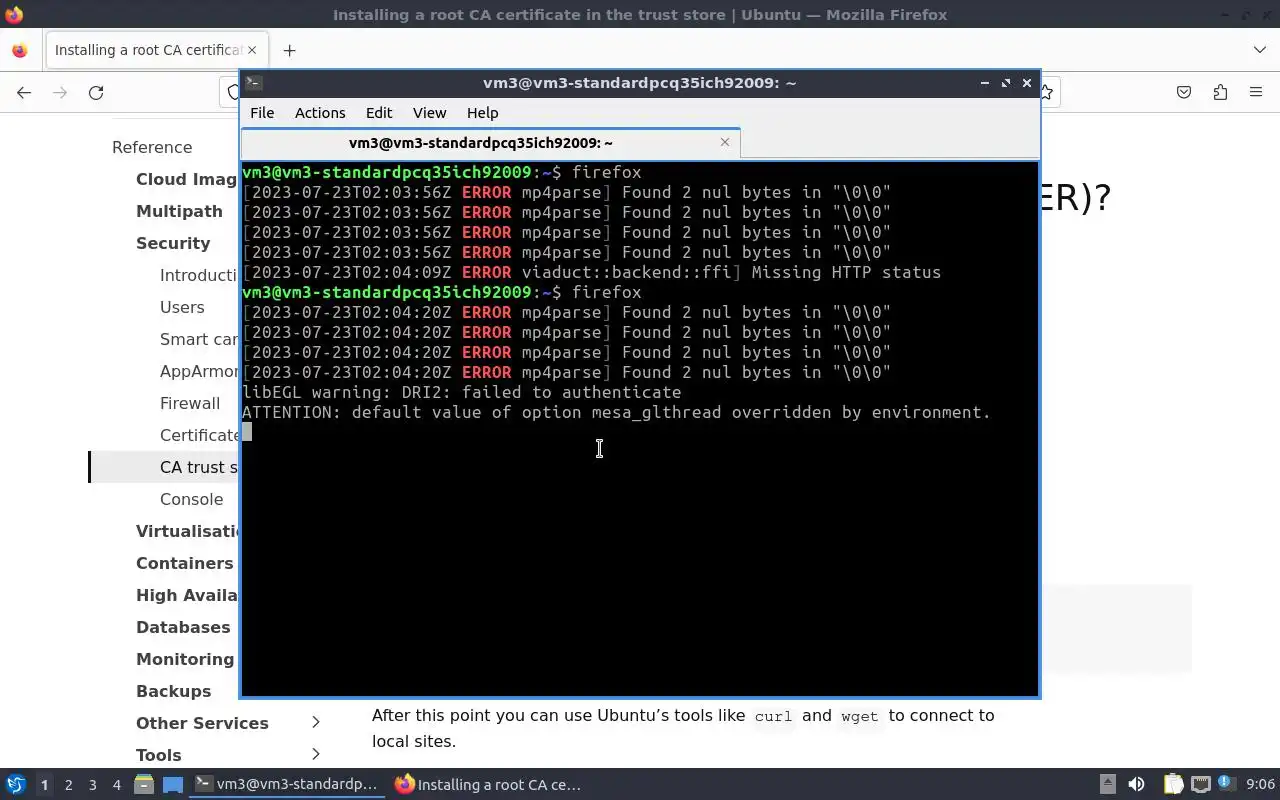The image size is (1280, 800).
Task: Open the Security sidebar link
Action: pyautogui.click(x=173, y=243)
